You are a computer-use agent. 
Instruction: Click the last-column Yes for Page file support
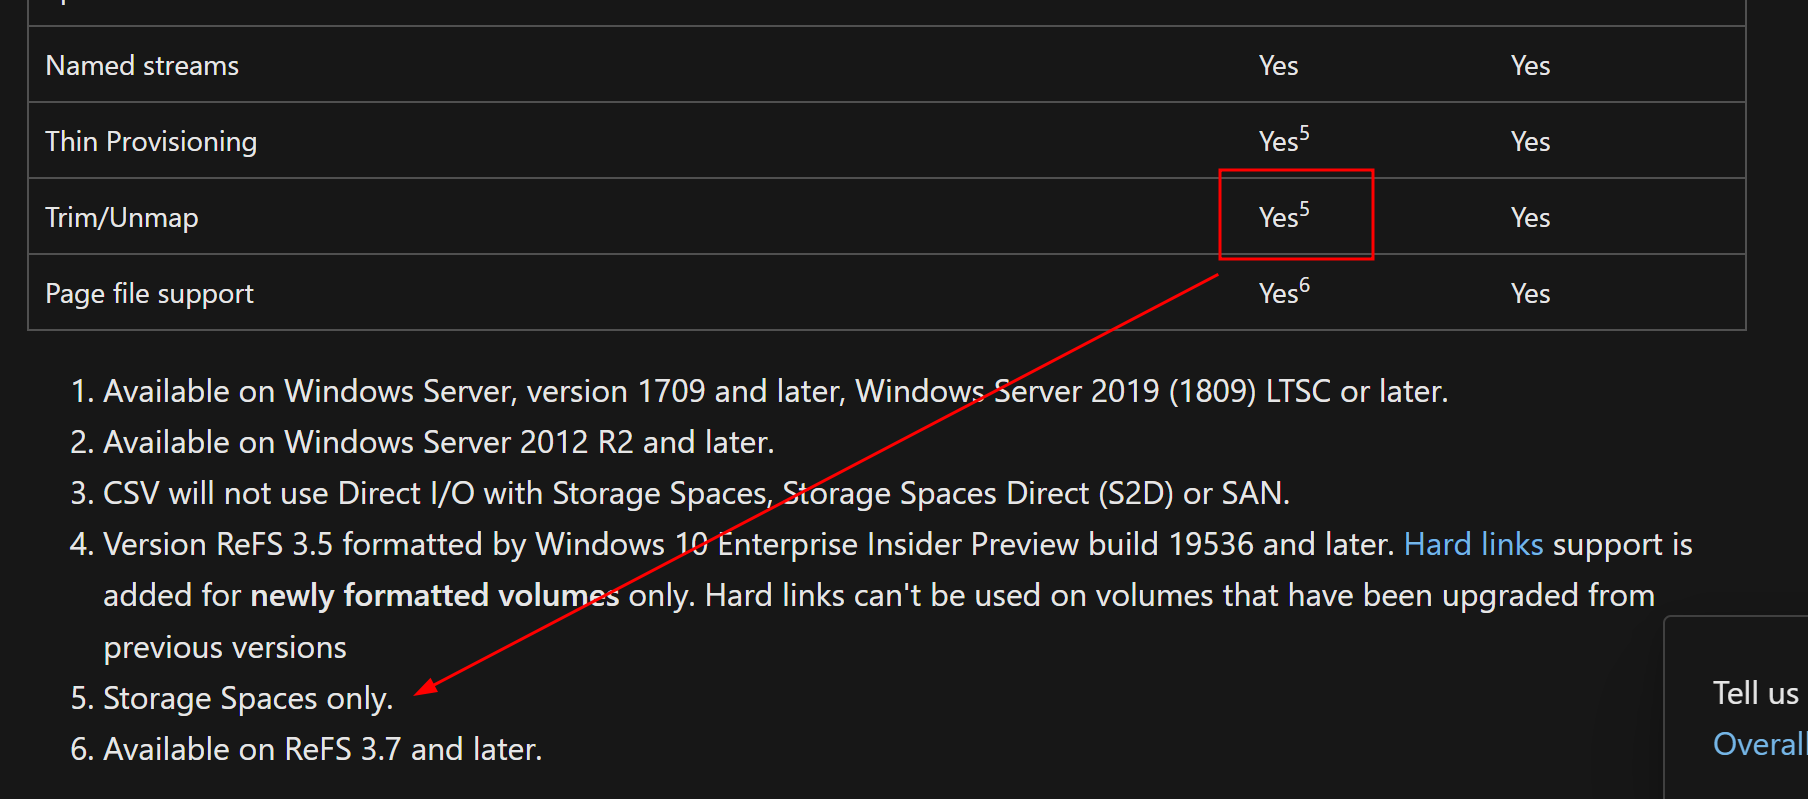tap(1530, 294)
